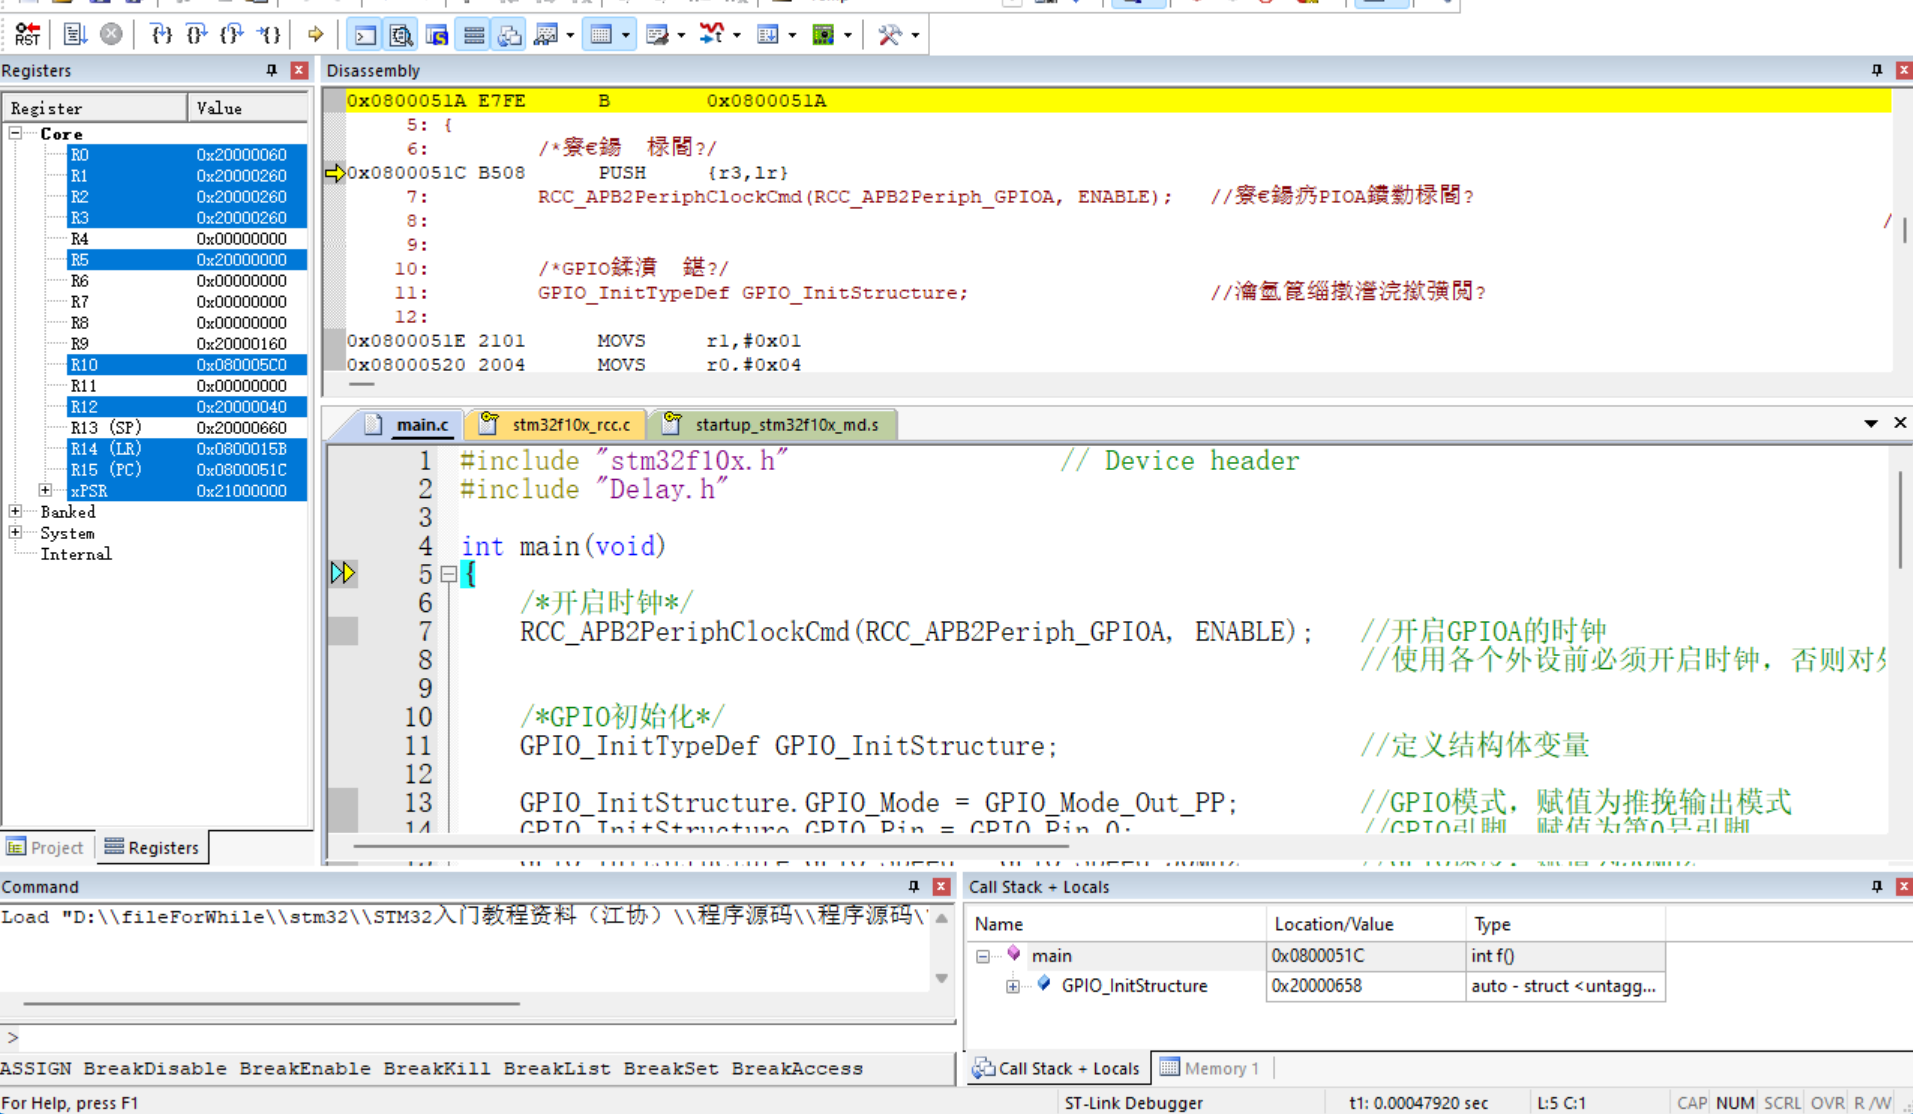1913x1114 pixels.
Task: Click the Command panel scroll-down arrow
Action: (942, 978)
